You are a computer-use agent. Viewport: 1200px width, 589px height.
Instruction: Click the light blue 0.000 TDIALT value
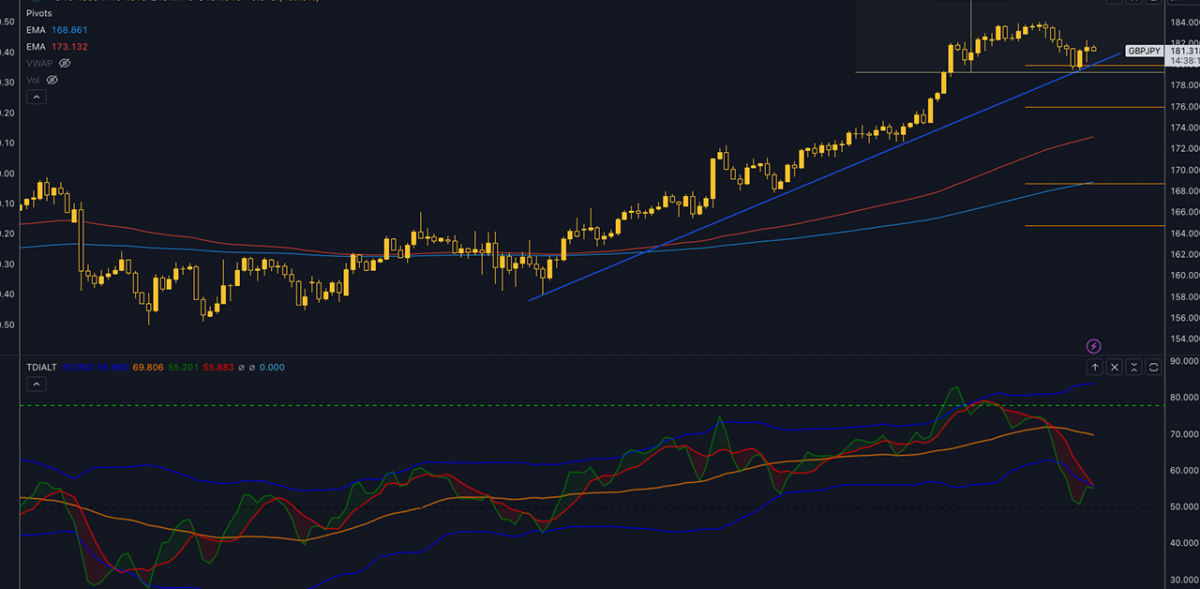coord(271,367)
